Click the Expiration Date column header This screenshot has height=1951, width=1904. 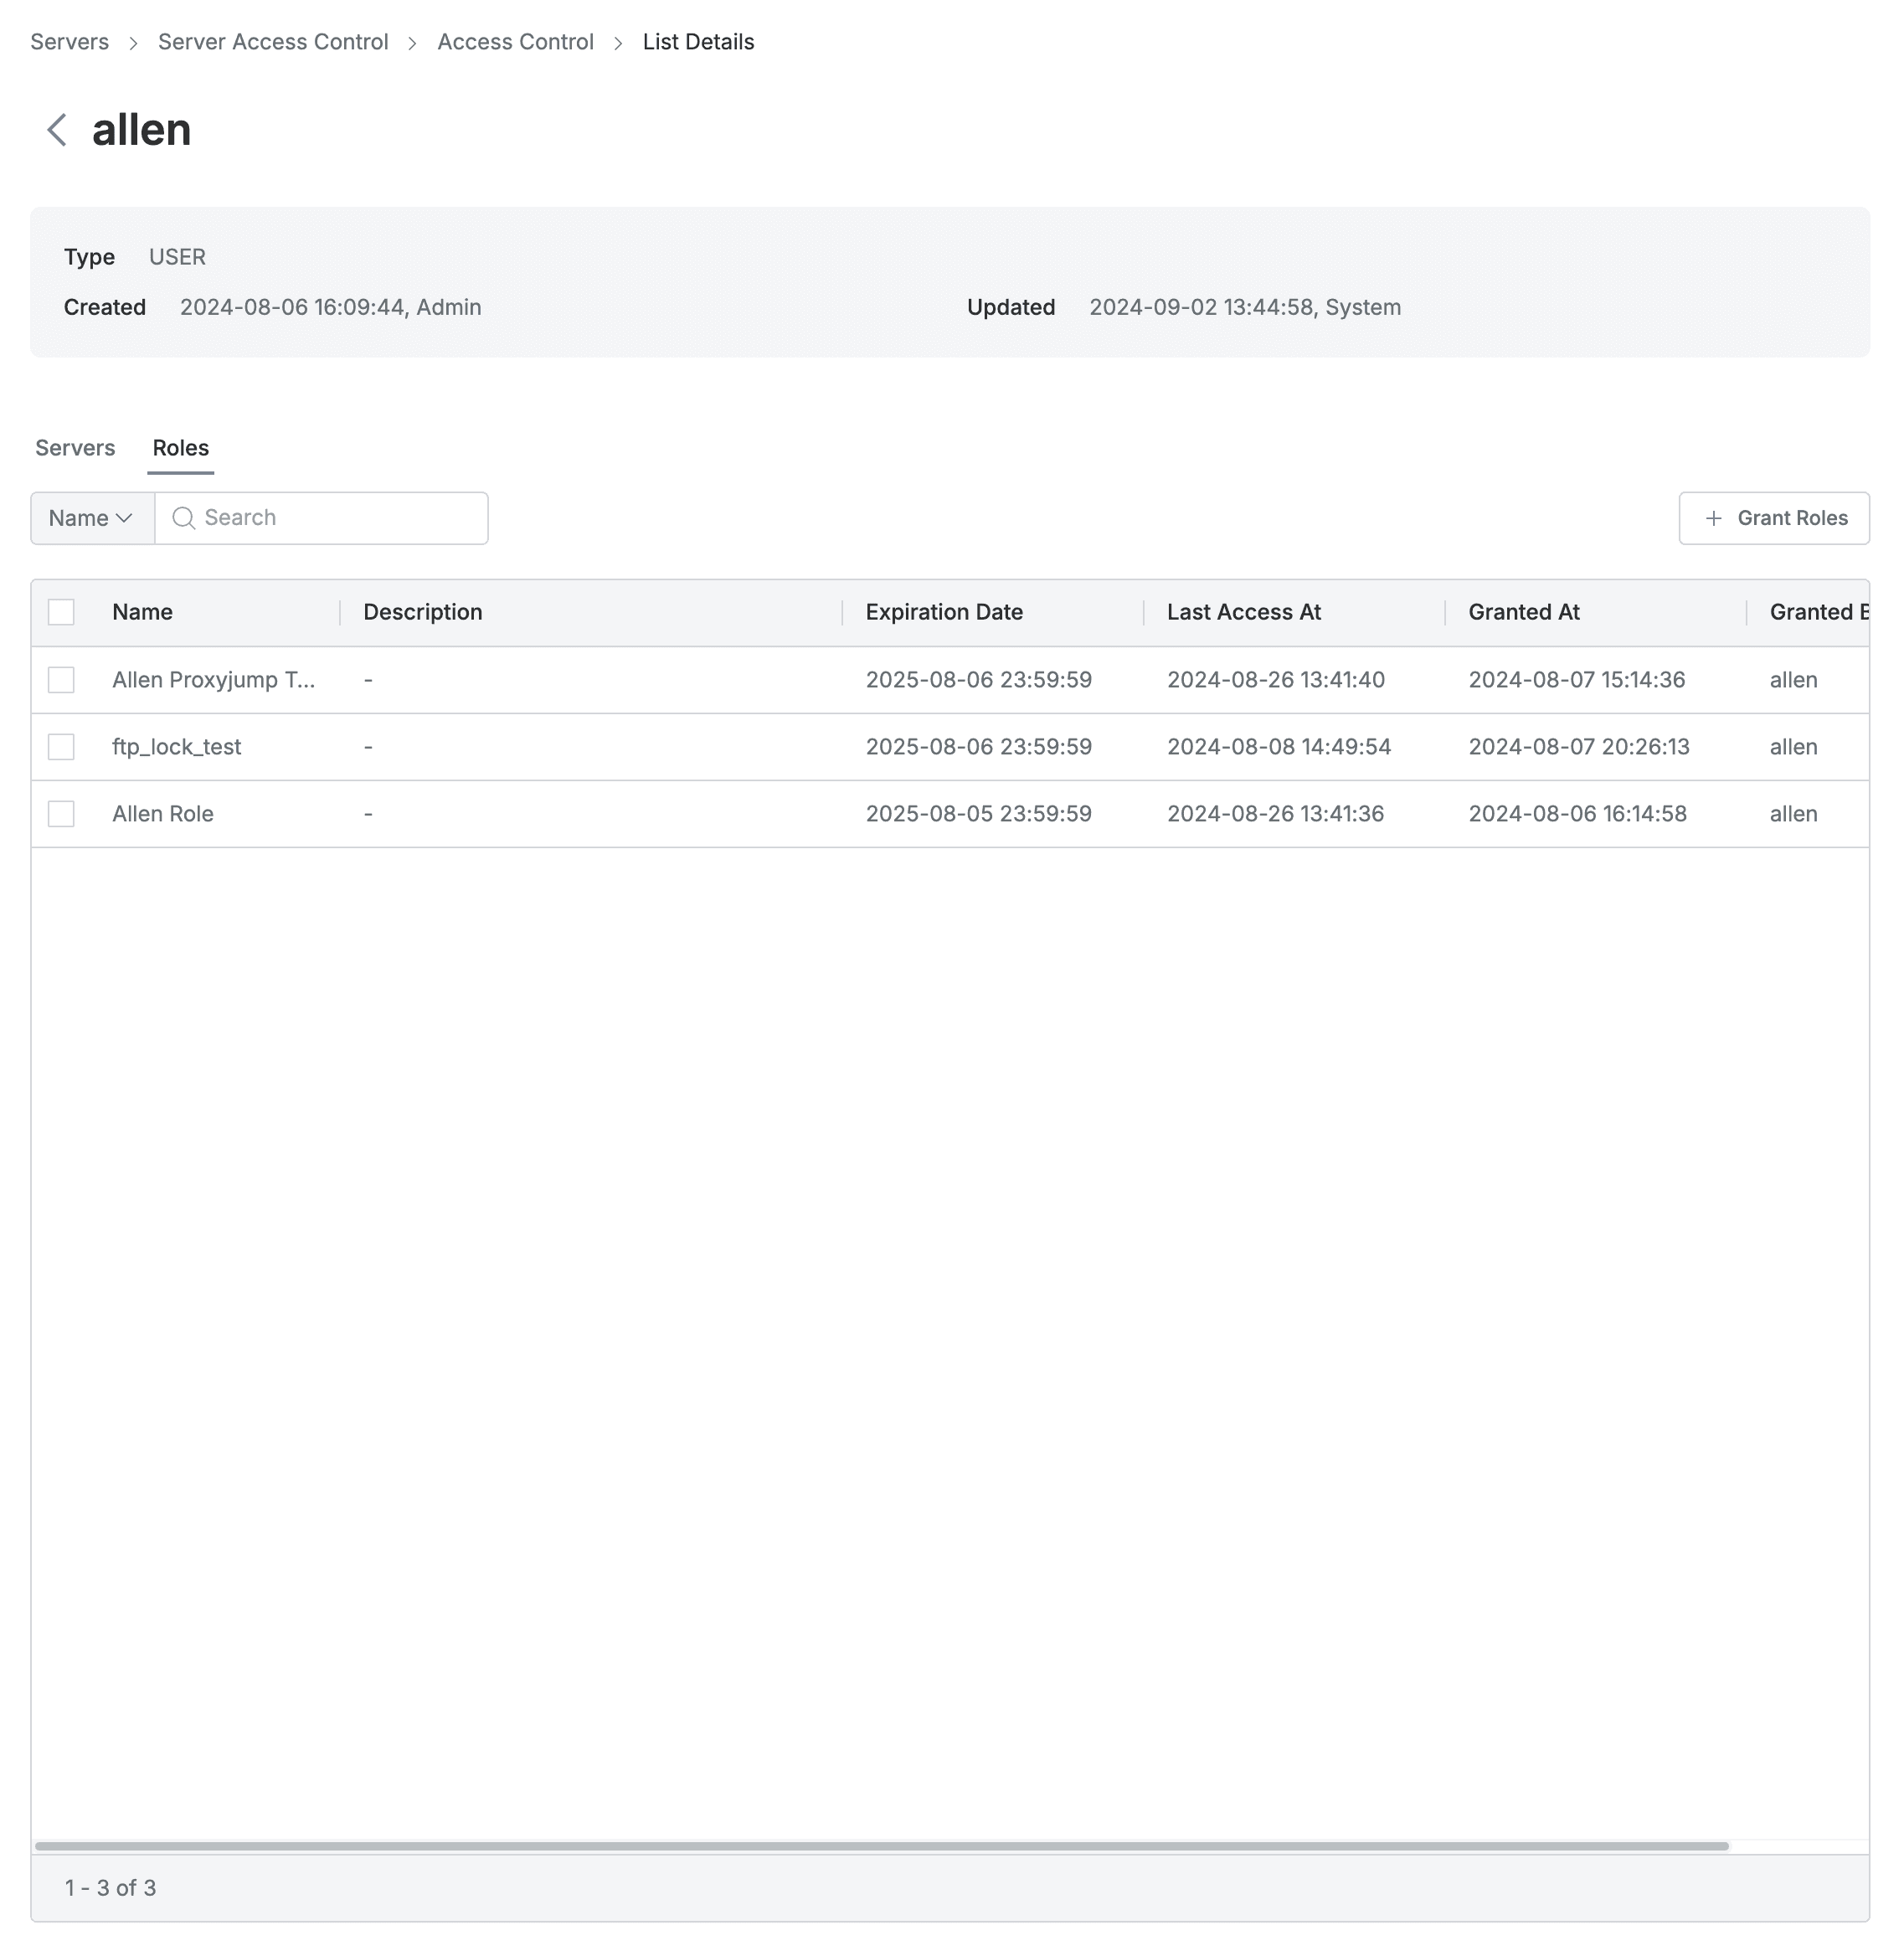[943, 611]
